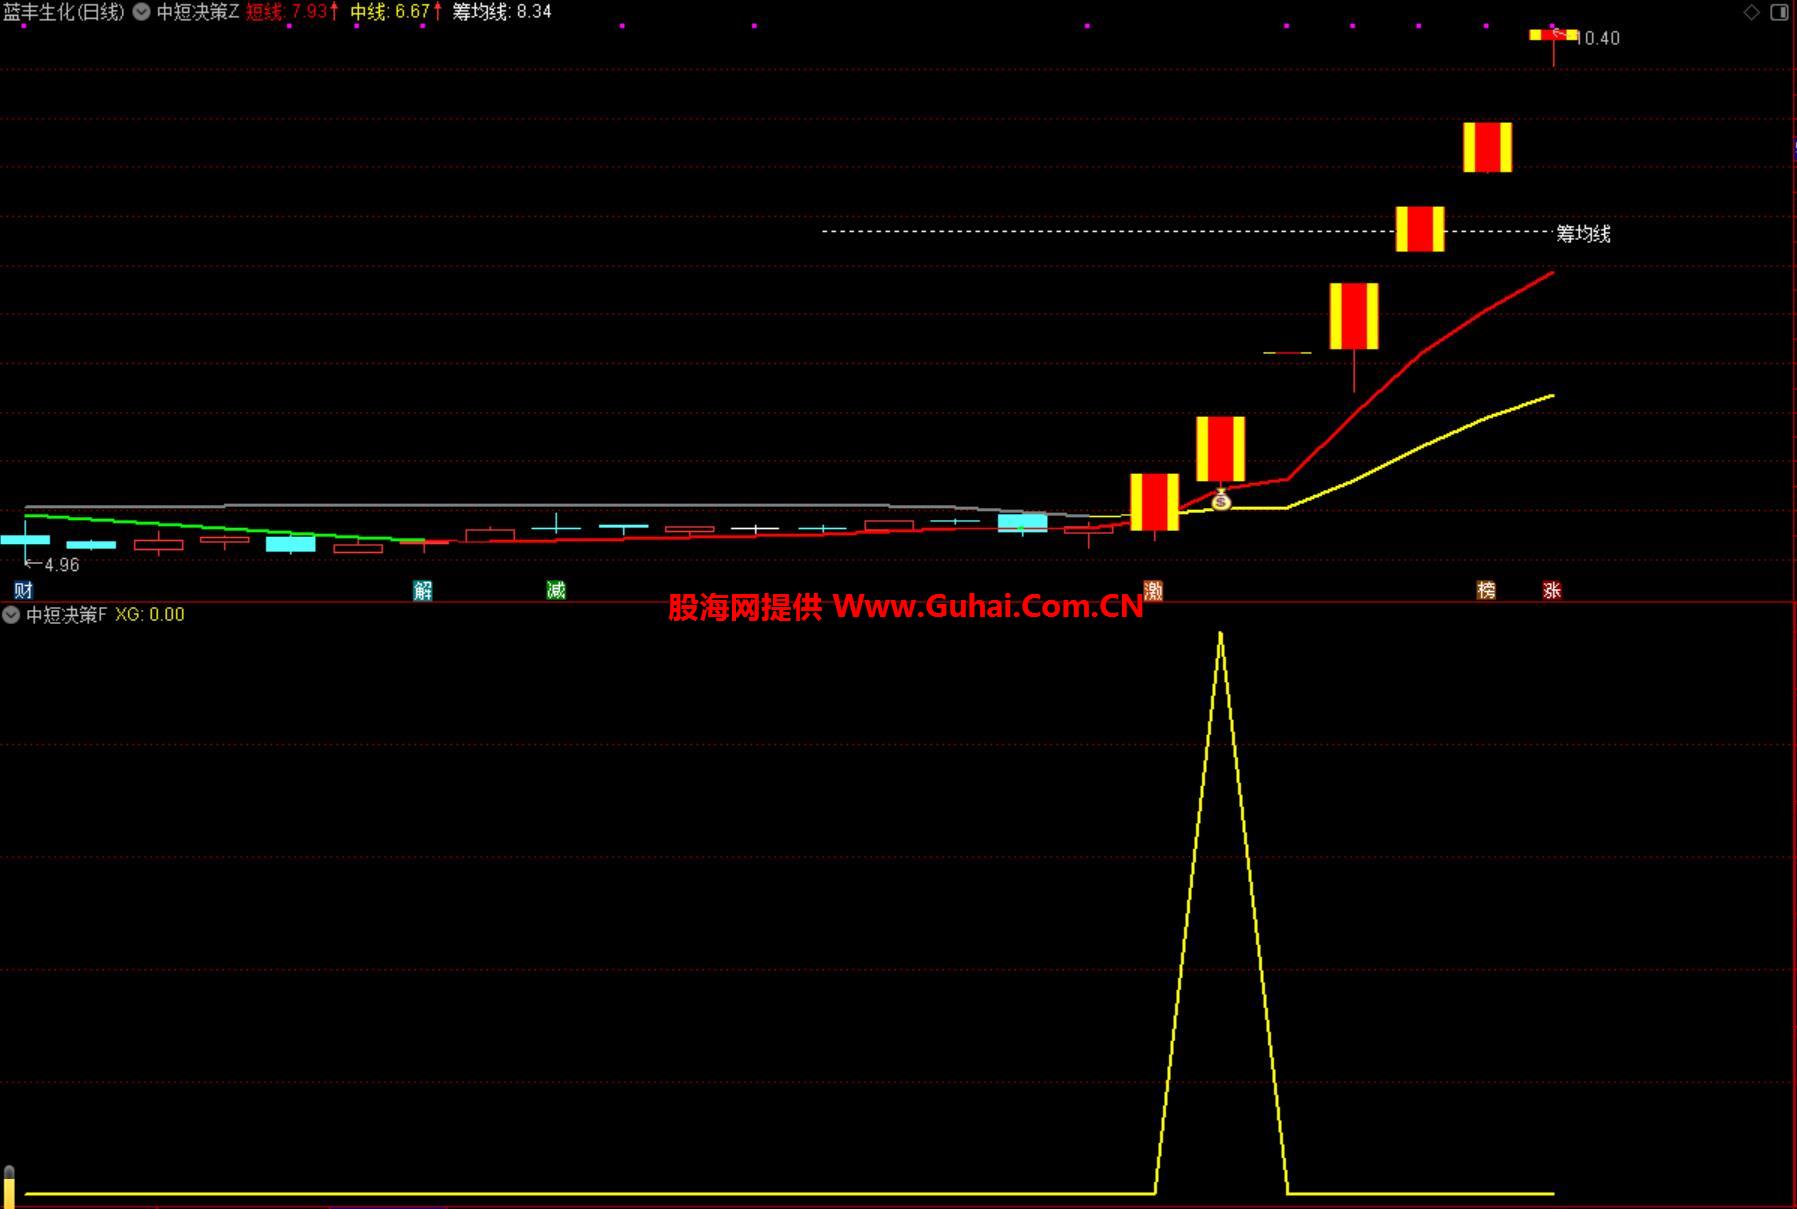Screen dimensions: 1797x1209
Task: Click the 解 signal marker icon
Action: tap(423, 590)
